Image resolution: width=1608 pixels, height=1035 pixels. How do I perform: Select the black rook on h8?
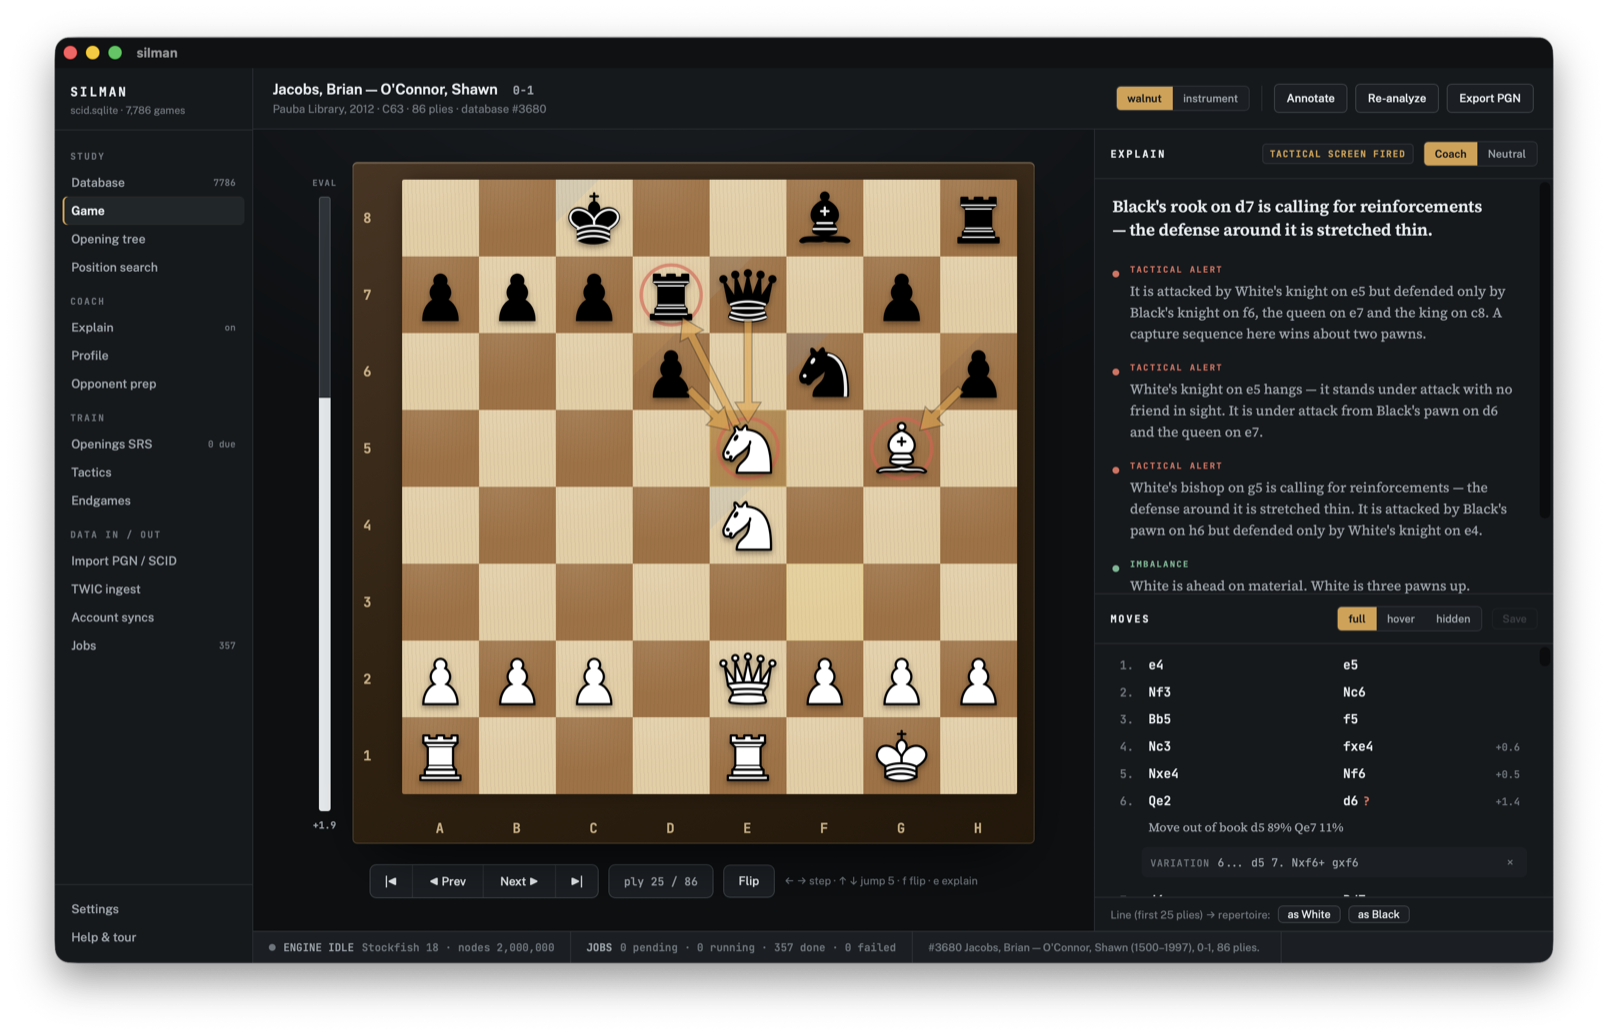pos(978,218)
